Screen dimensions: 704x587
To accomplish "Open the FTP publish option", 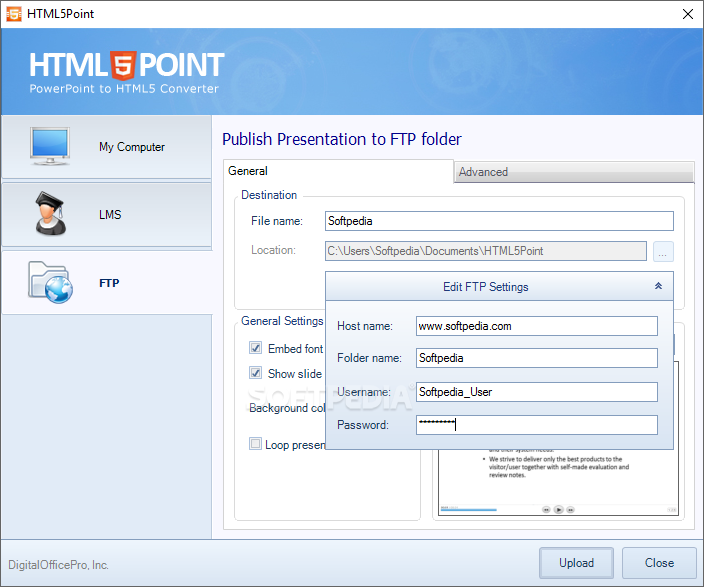I will [106, 283].
